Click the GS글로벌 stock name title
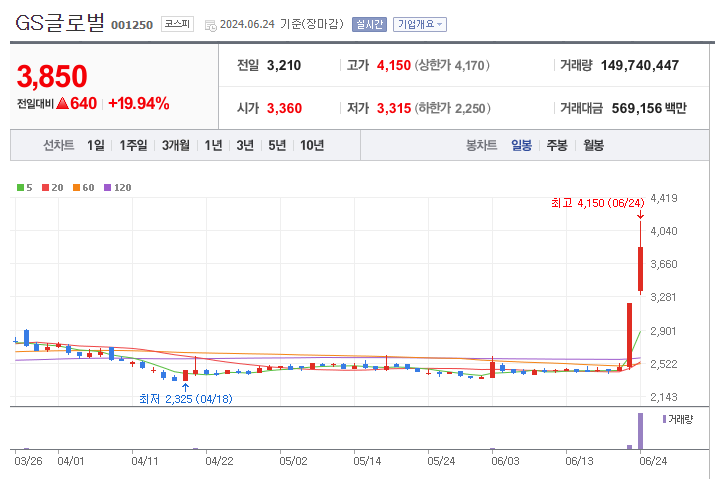Screen dimensions: 715x479 (60, 22)
